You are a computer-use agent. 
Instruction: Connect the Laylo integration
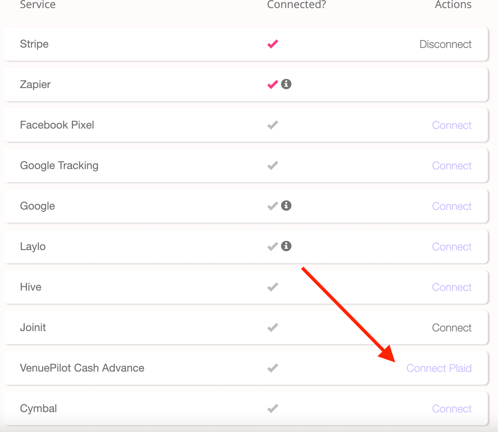click(x=452, y=247)
